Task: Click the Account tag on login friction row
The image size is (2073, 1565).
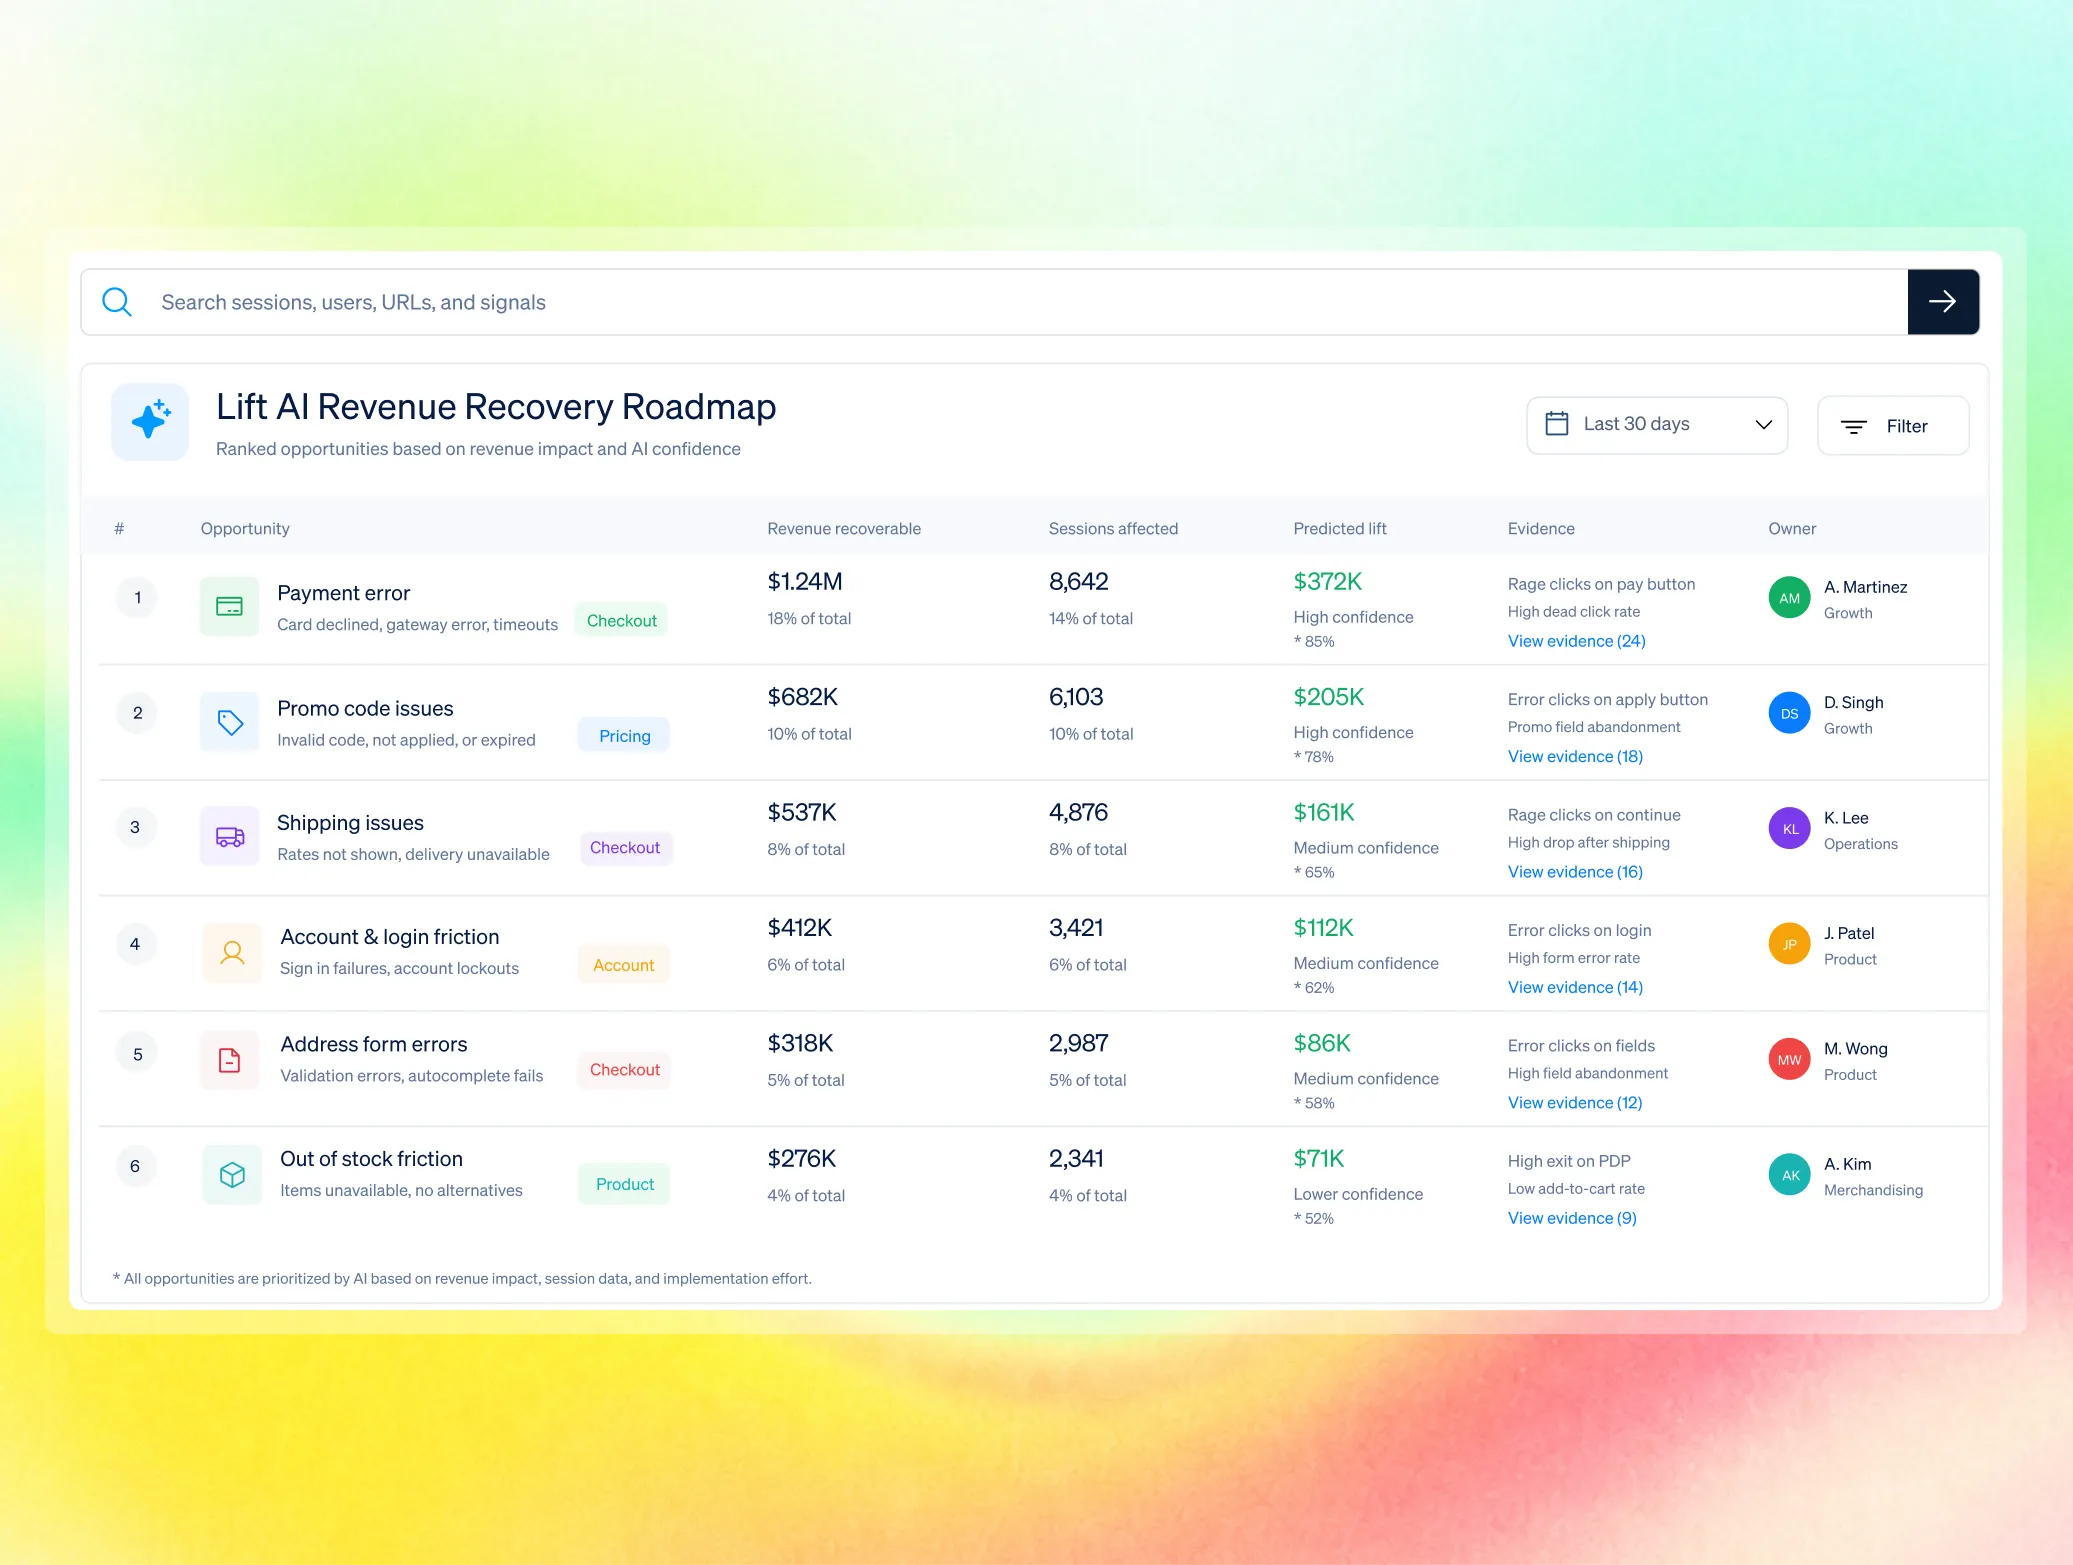Action: tap(624, 965)
